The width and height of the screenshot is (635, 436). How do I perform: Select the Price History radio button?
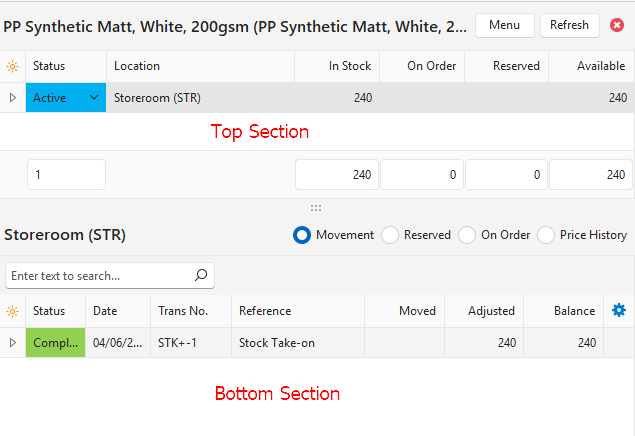click(x=546, y=235)
